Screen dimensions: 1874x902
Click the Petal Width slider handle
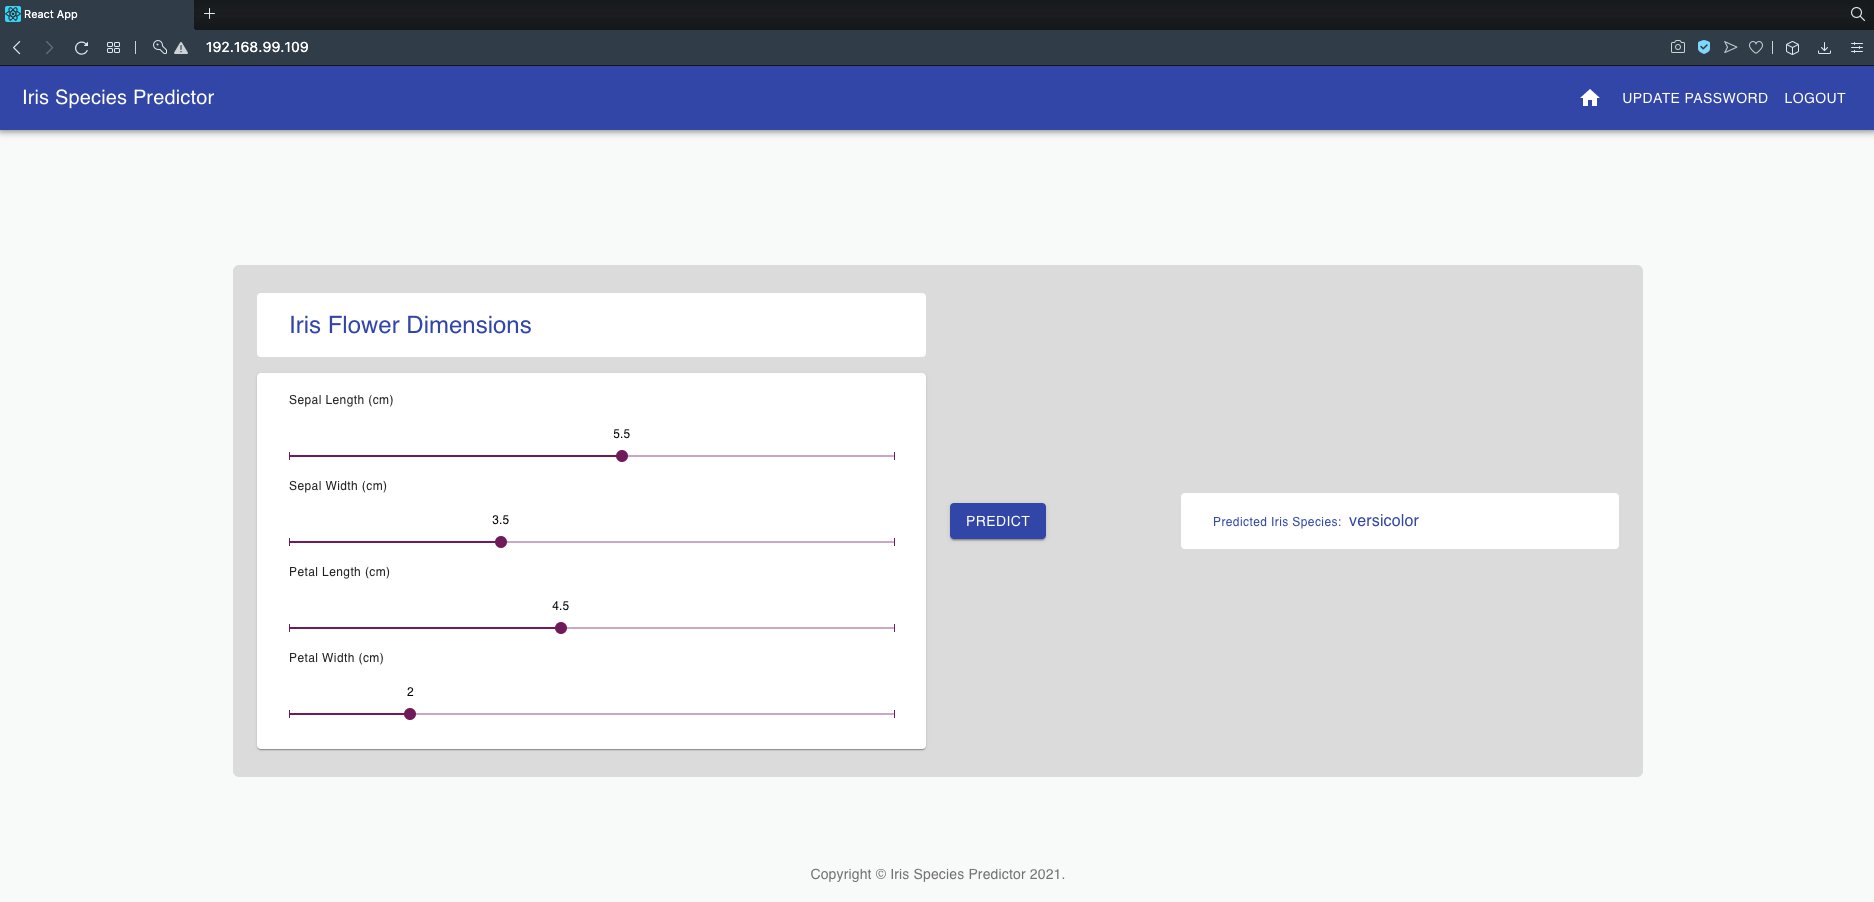[410, 714]
